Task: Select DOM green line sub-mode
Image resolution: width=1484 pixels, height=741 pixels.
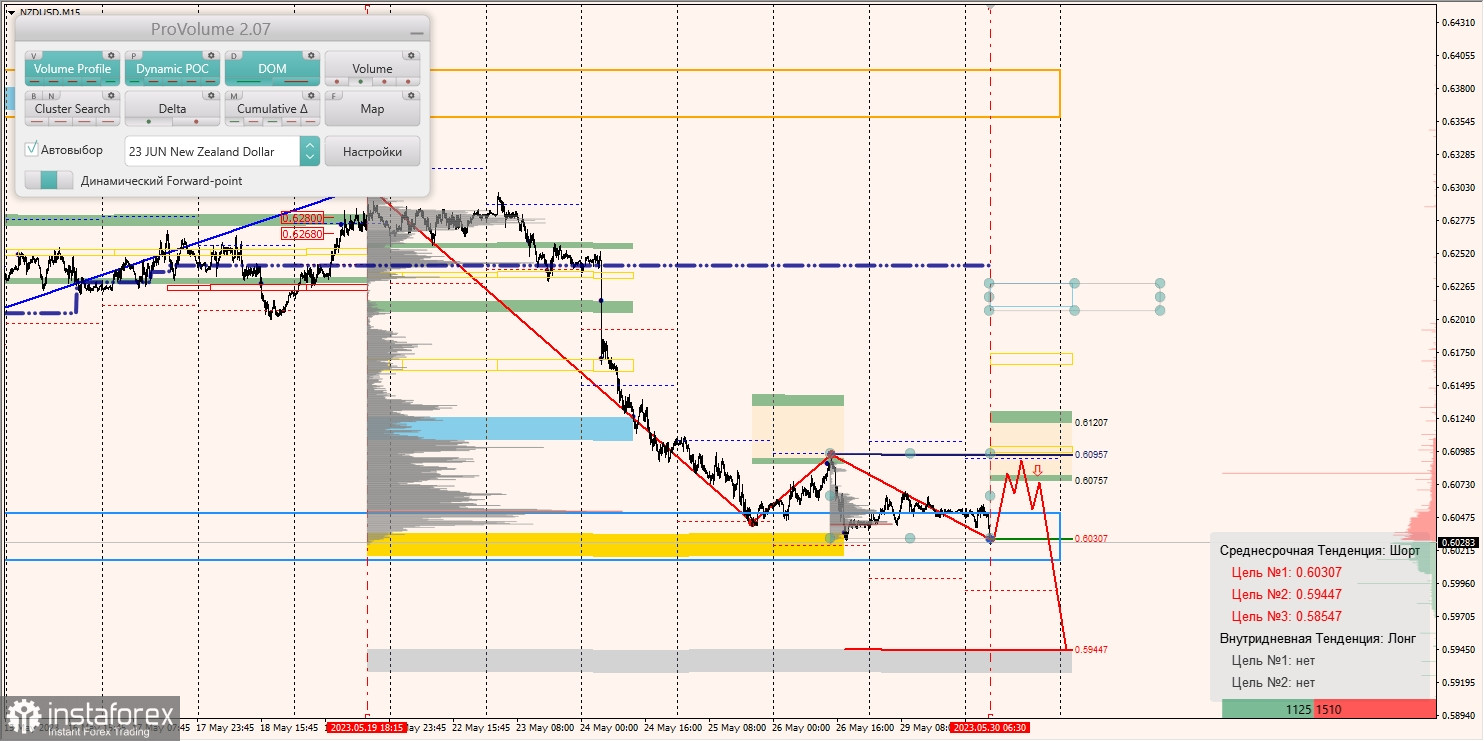Action: point(247,82)
